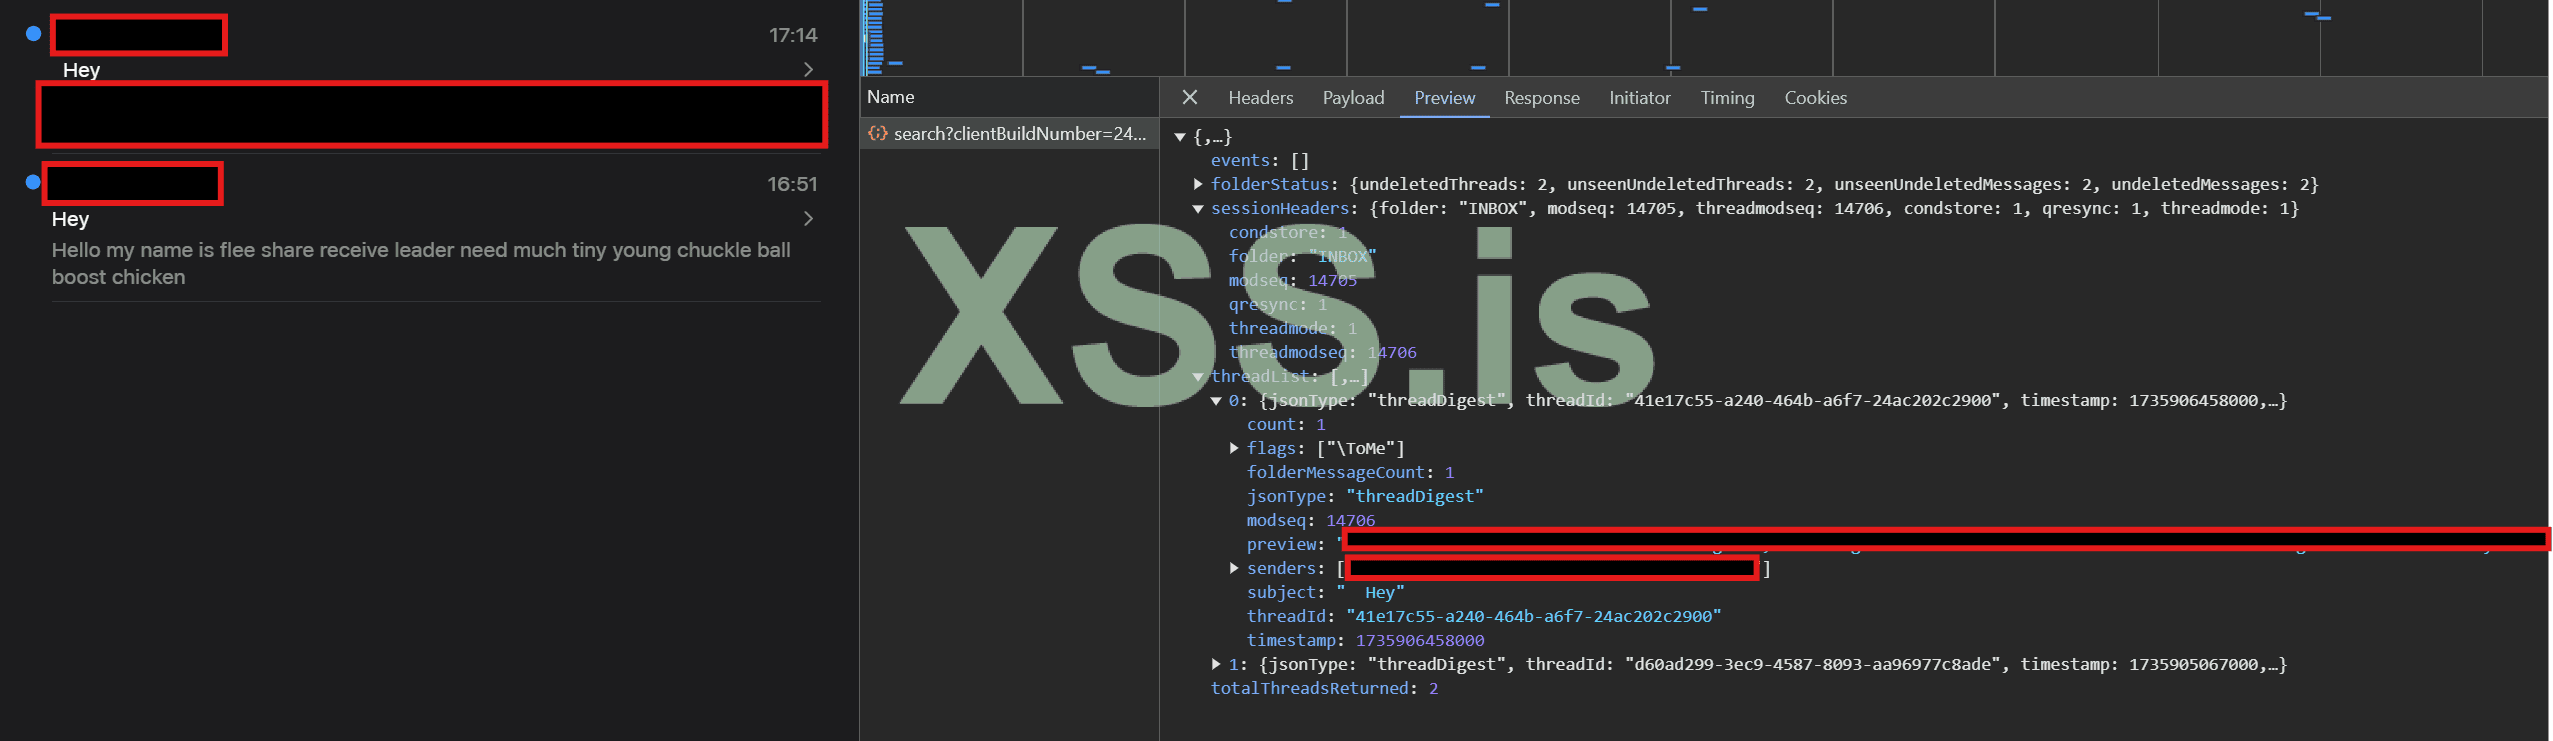
Task: Collapse the root JSON object
Action: tap(1180, 137)
